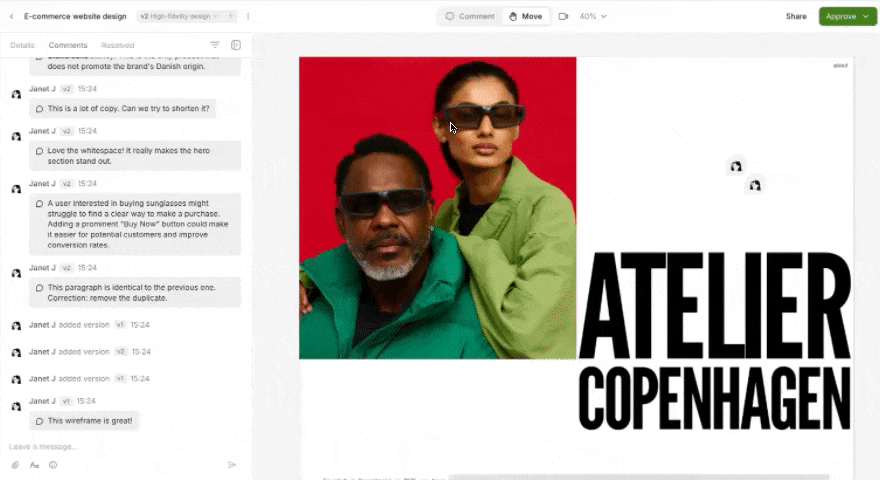
Task: Collapse the sidebar with the panel icon
Action: (236, 45)
